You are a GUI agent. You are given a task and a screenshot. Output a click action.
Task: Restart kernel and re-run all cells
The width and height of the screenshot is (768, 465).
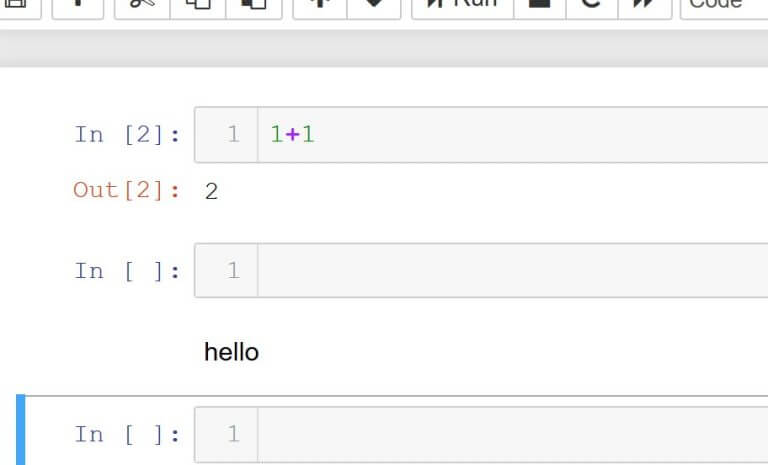point(644,5)
